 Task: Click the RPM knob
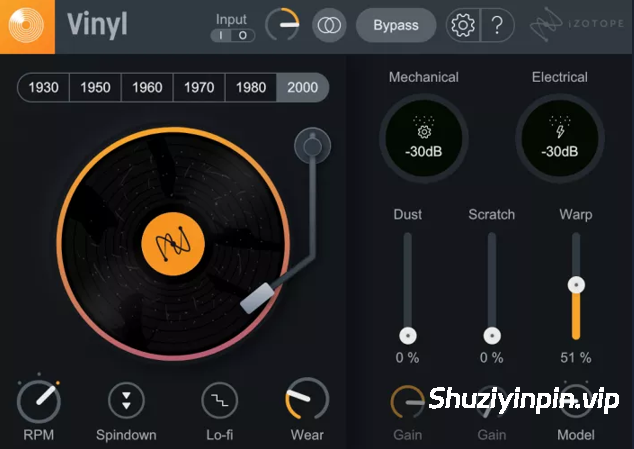tap(39, 400)
